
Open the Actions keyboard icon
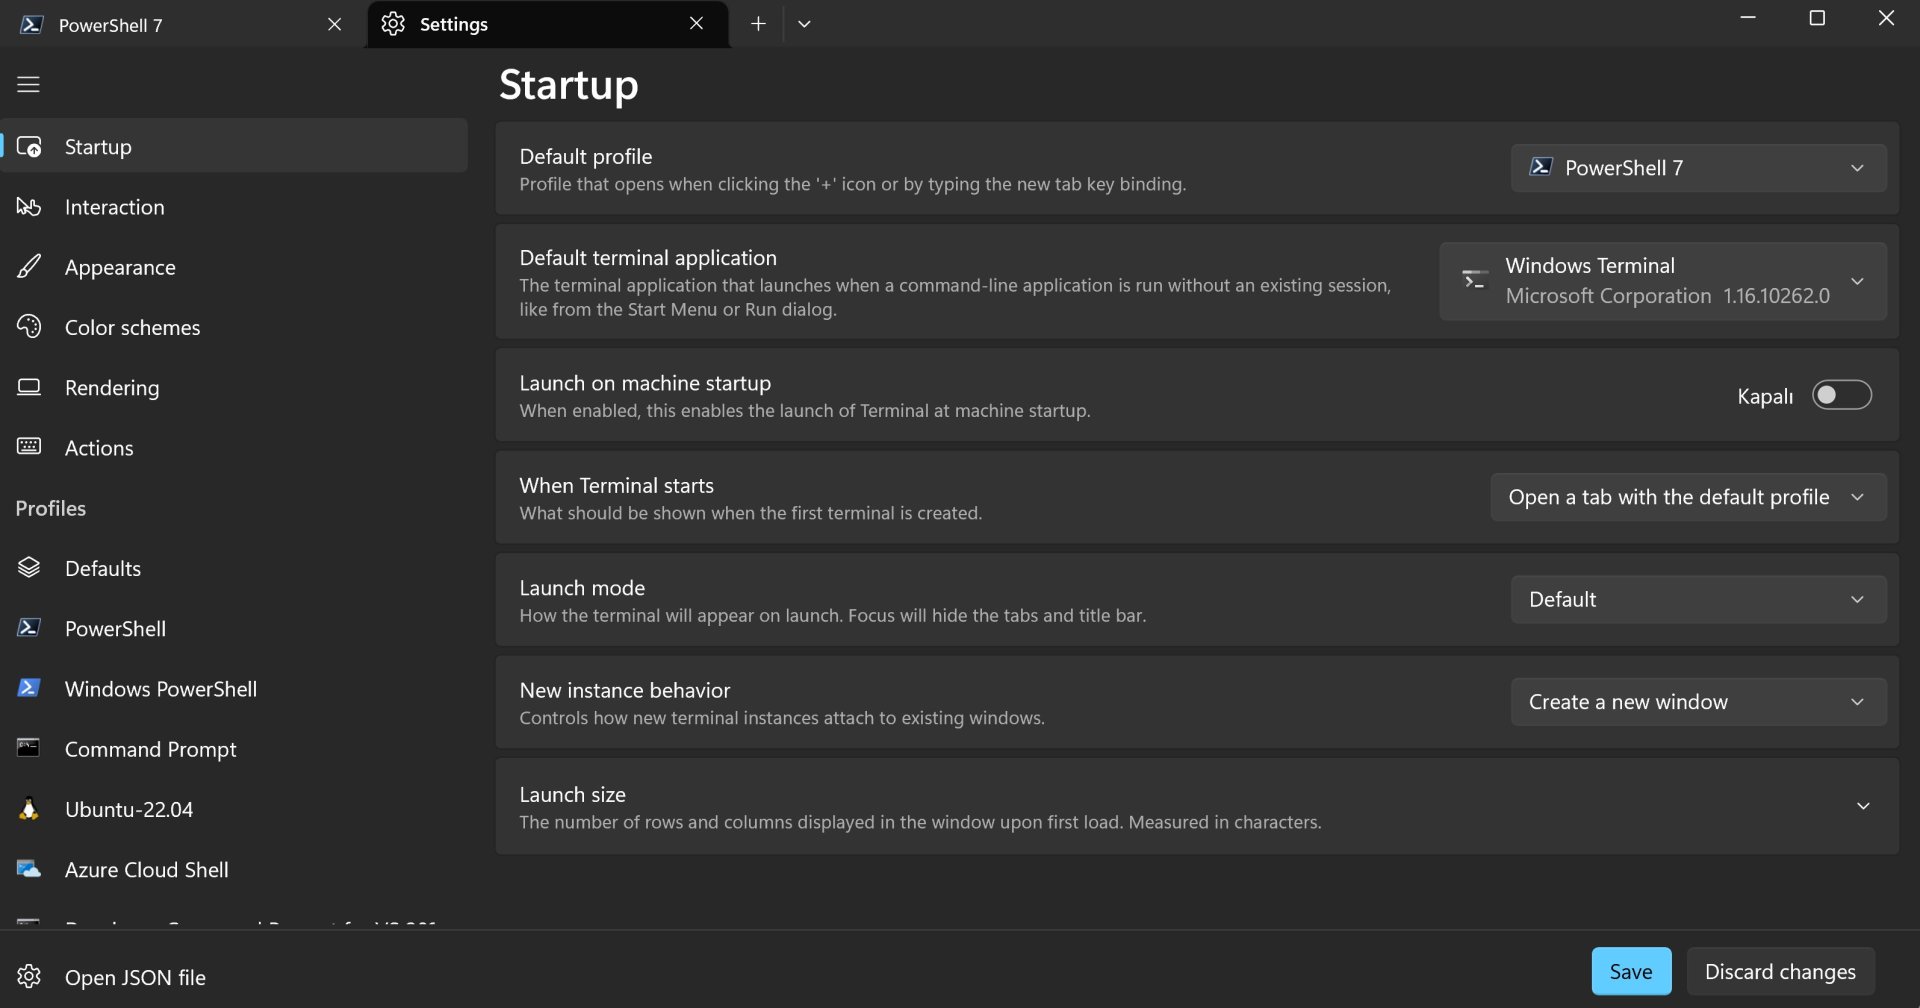(29, 447)
